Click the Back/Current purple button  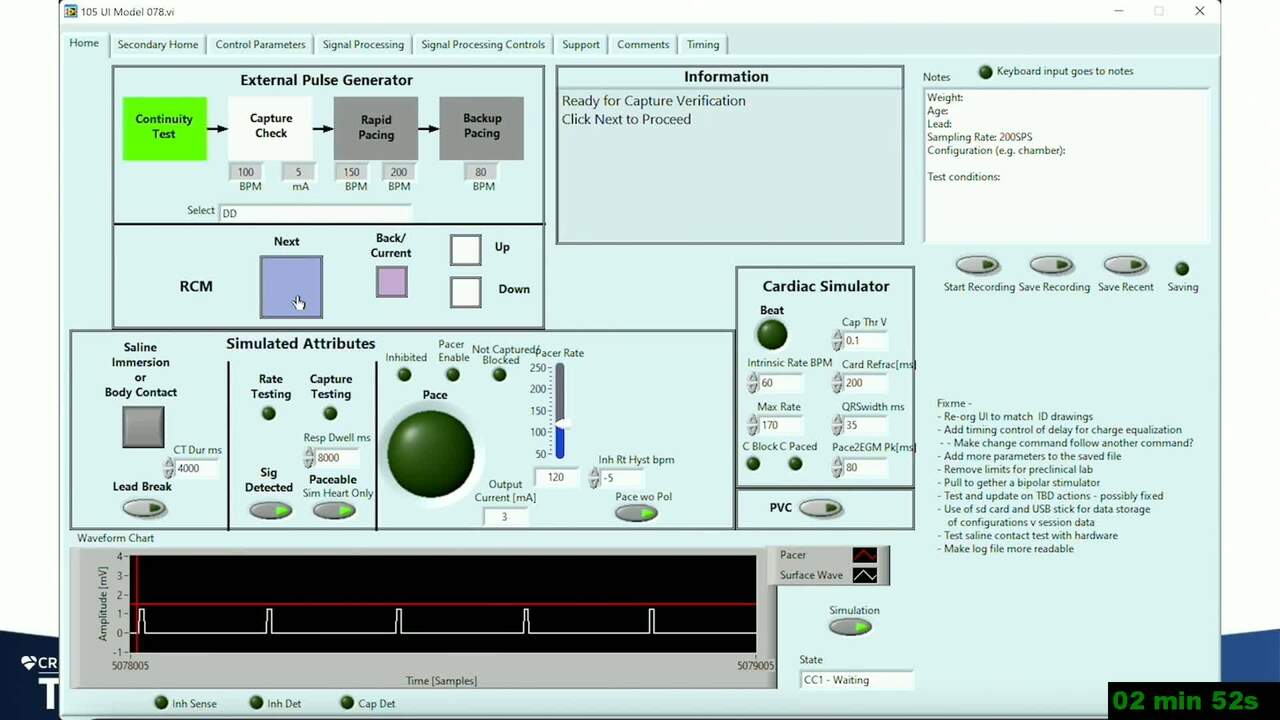(x=392, y=282)
